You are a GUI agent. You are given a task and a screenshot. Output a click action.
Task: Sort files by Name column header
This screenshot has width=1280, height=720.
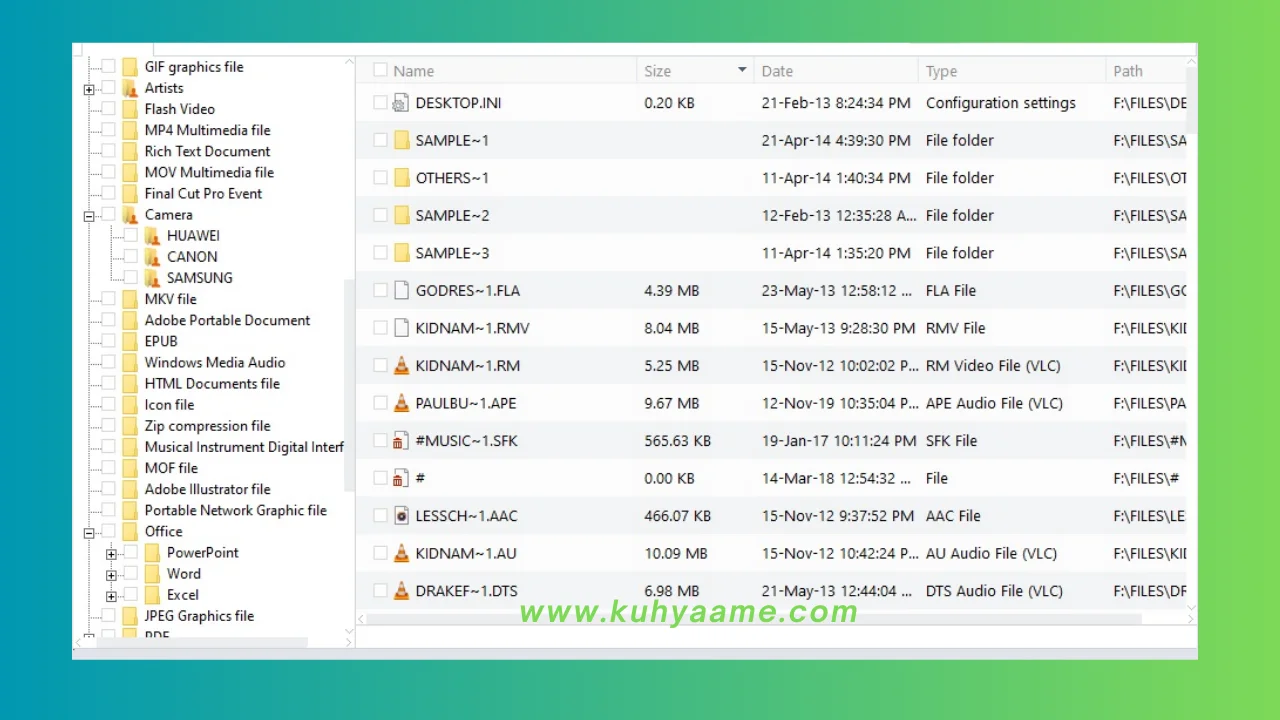[413, 71]
